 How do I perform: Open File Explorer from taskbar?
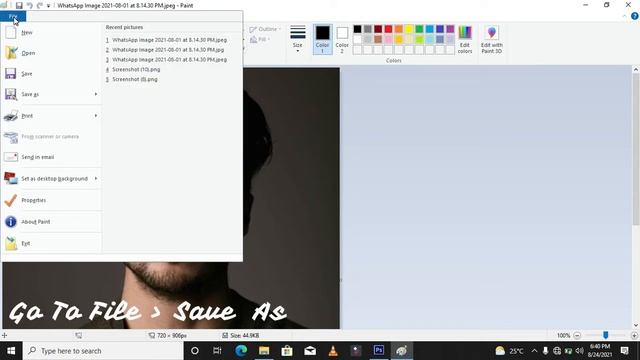[264, 351]
